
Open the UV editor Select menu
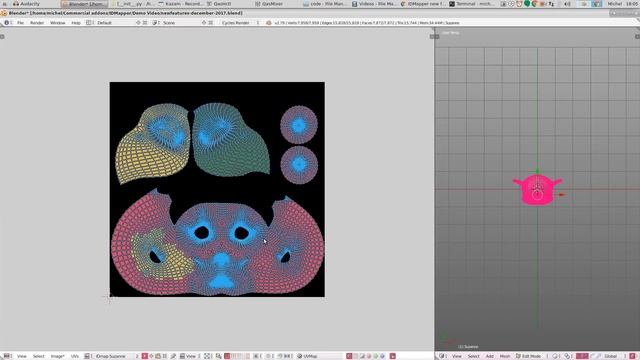point(38,356)
